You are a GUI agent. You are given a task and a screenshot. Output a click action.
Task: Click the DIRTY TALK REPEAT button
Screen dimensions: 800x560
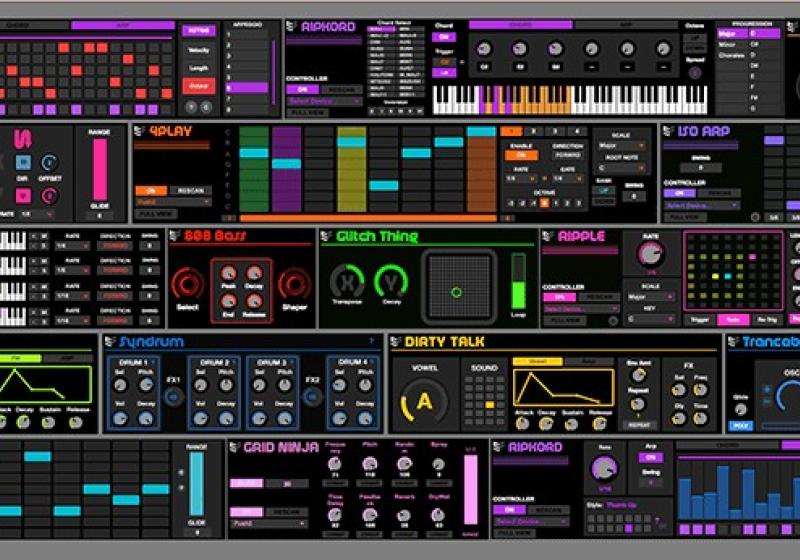(638, 424)
